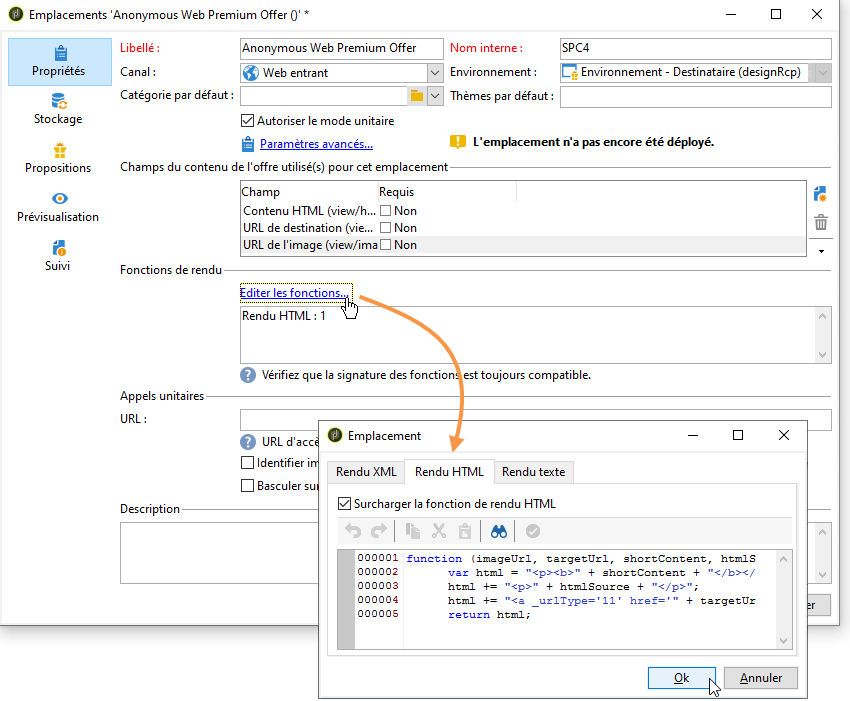Click the Requis column header
The height and width of the screenshot is (701, 850).
(x=447, y=192)
